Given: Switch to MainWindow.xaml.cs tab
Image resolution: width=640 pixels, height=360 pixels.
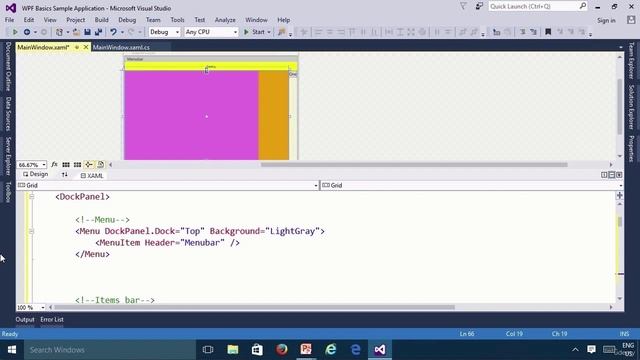Looking at the screenshot, I should (121, 47).
